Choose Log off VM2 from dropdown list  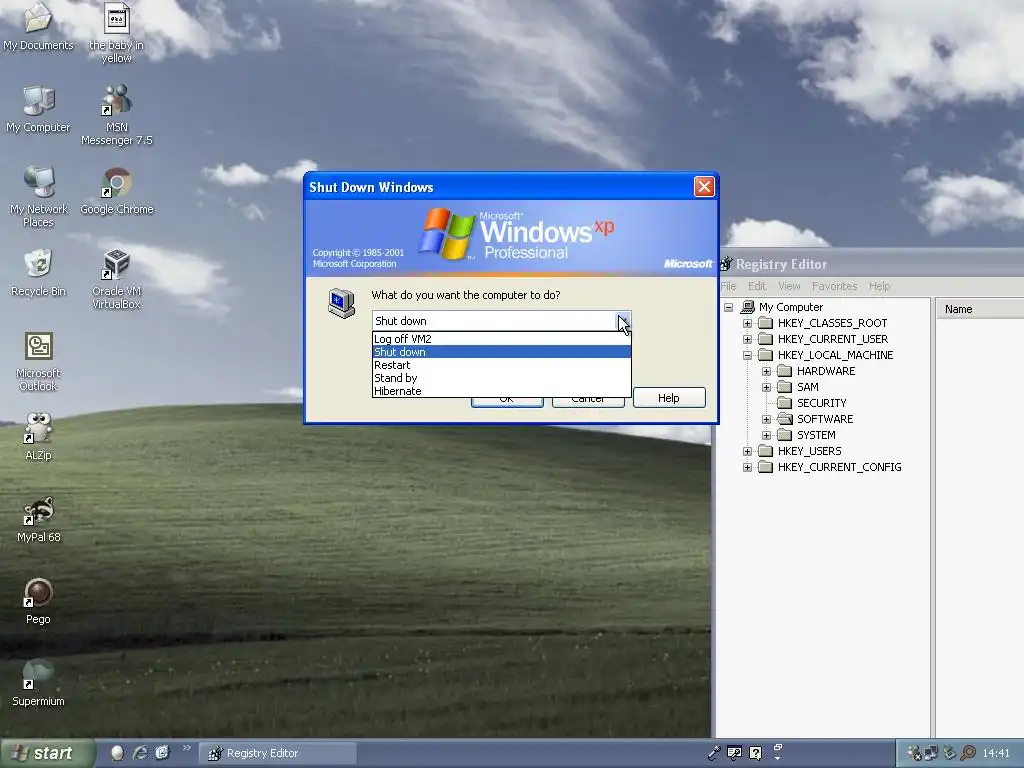coord(502,339)
